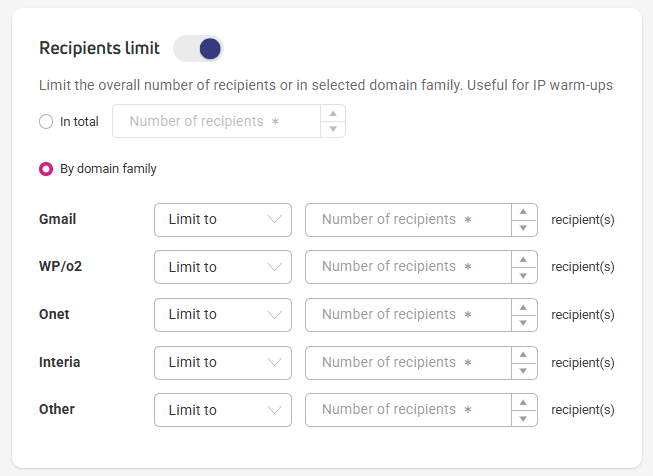Select the By domain family radio option
This screenshot has width=653, height=476.
46,169
